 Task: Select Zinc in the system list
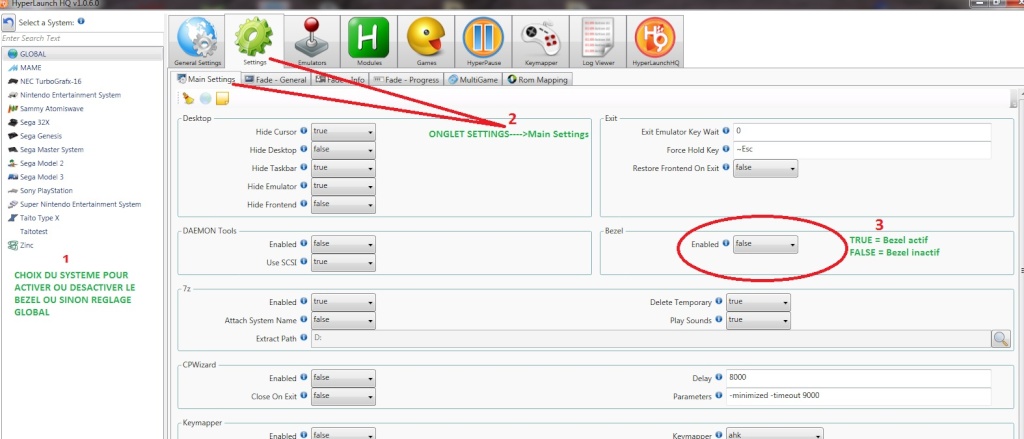pos(82,246)
